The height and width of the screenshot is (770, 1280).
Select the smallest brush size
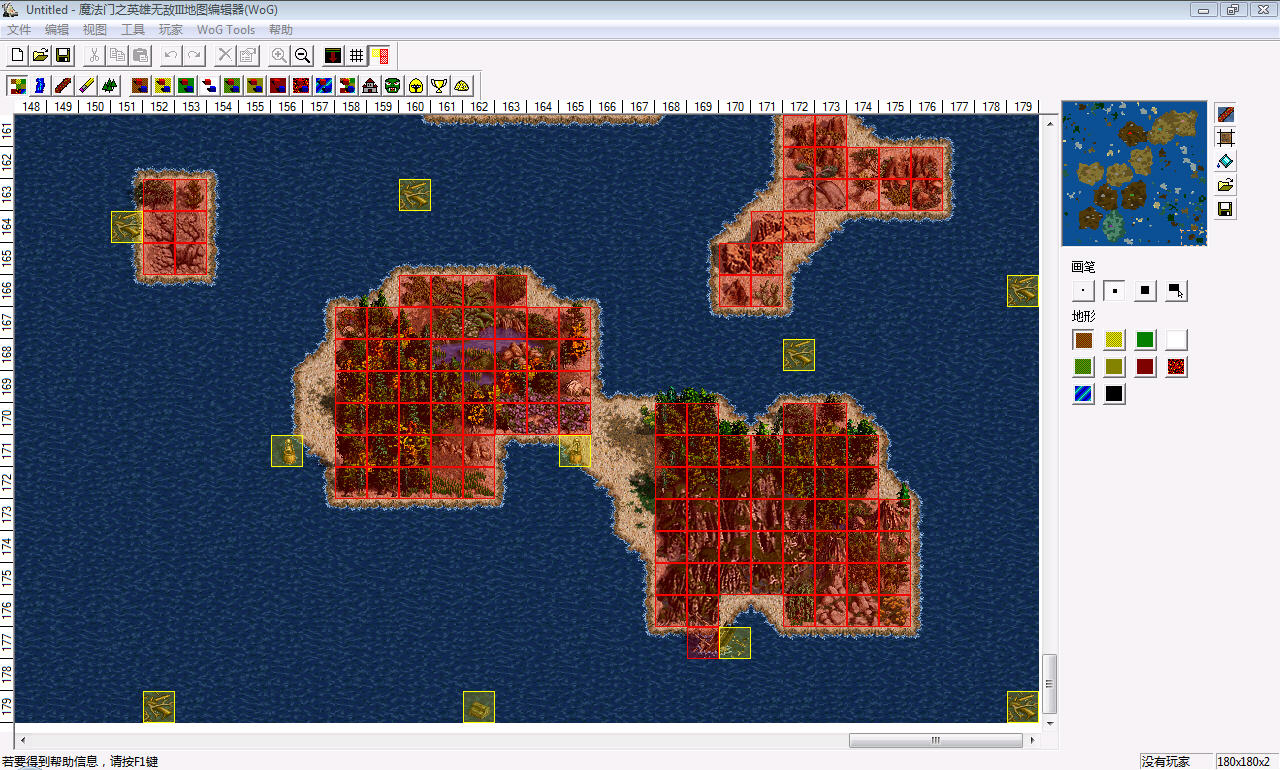pos(1083,291)
